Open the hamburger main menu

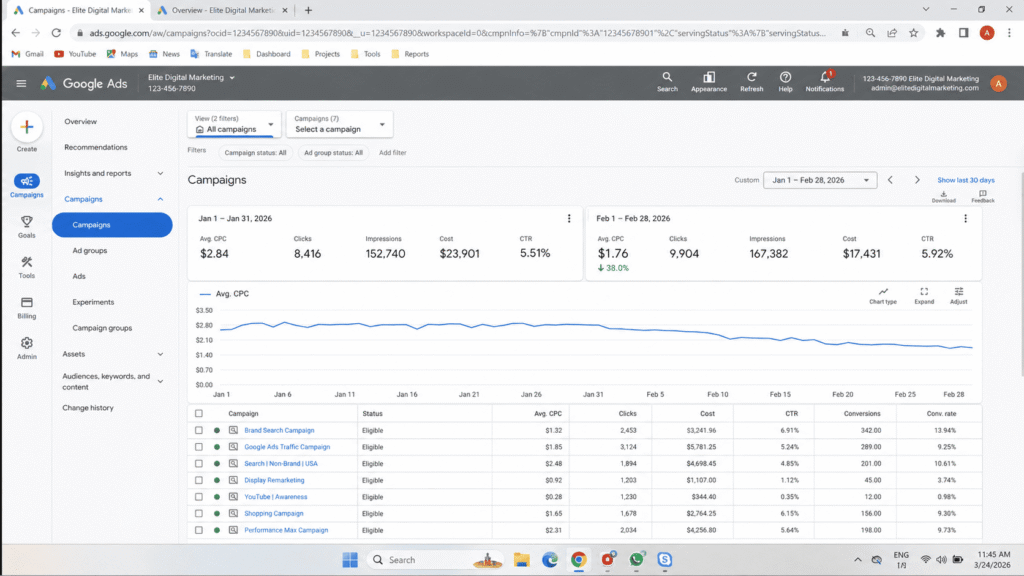click(x=21, y=84)
